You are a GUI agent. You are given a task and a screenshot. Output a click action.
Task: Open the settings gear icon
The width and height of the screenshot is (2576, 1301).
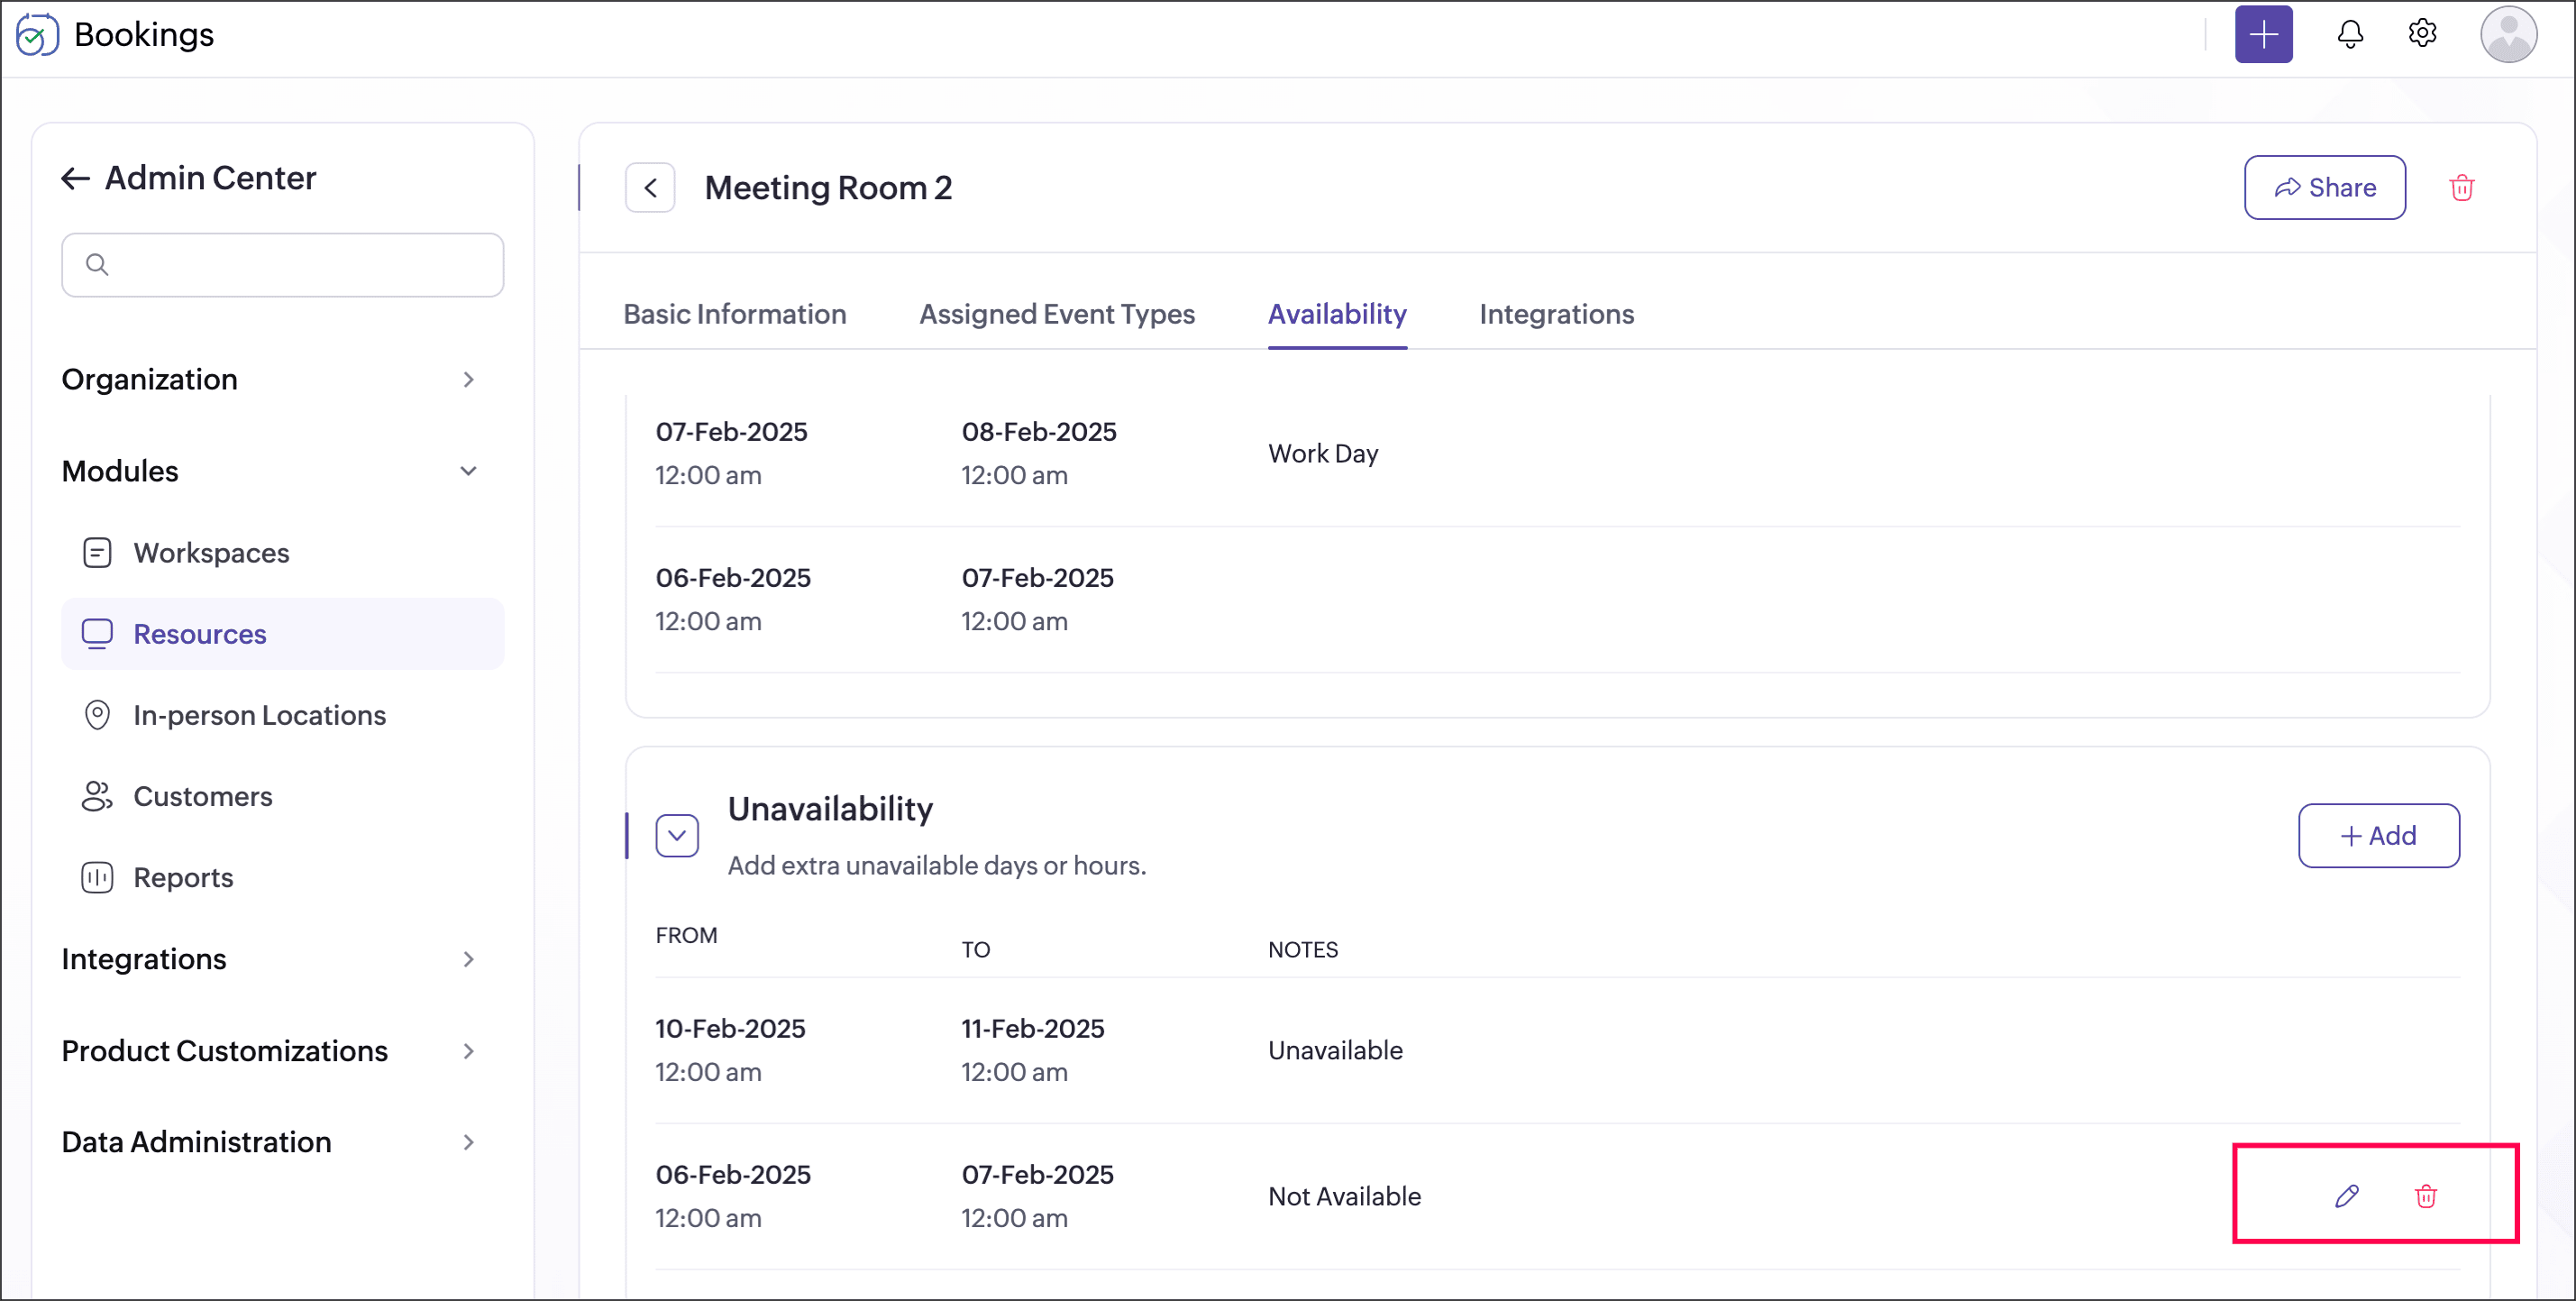coord(2421,34)
